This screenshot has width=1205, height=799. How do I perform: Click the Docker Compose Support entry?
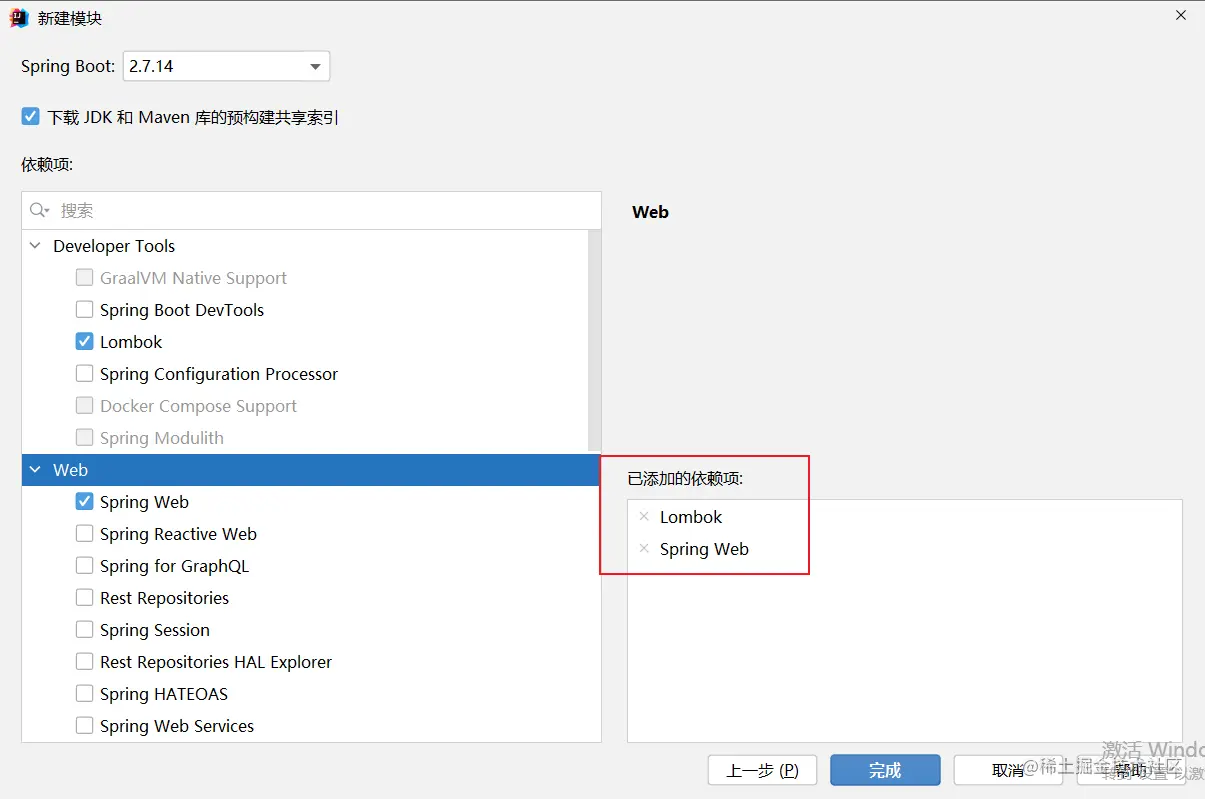tap(198, 406)
